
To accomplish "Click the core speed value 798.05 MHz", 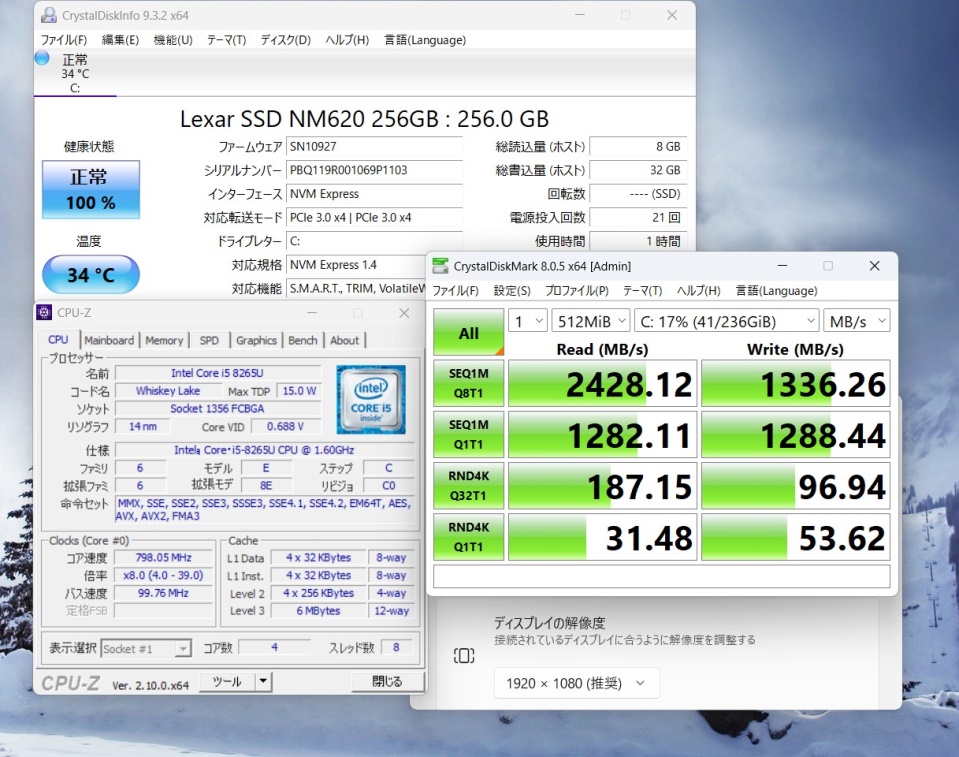I will [x=163, y=558].
